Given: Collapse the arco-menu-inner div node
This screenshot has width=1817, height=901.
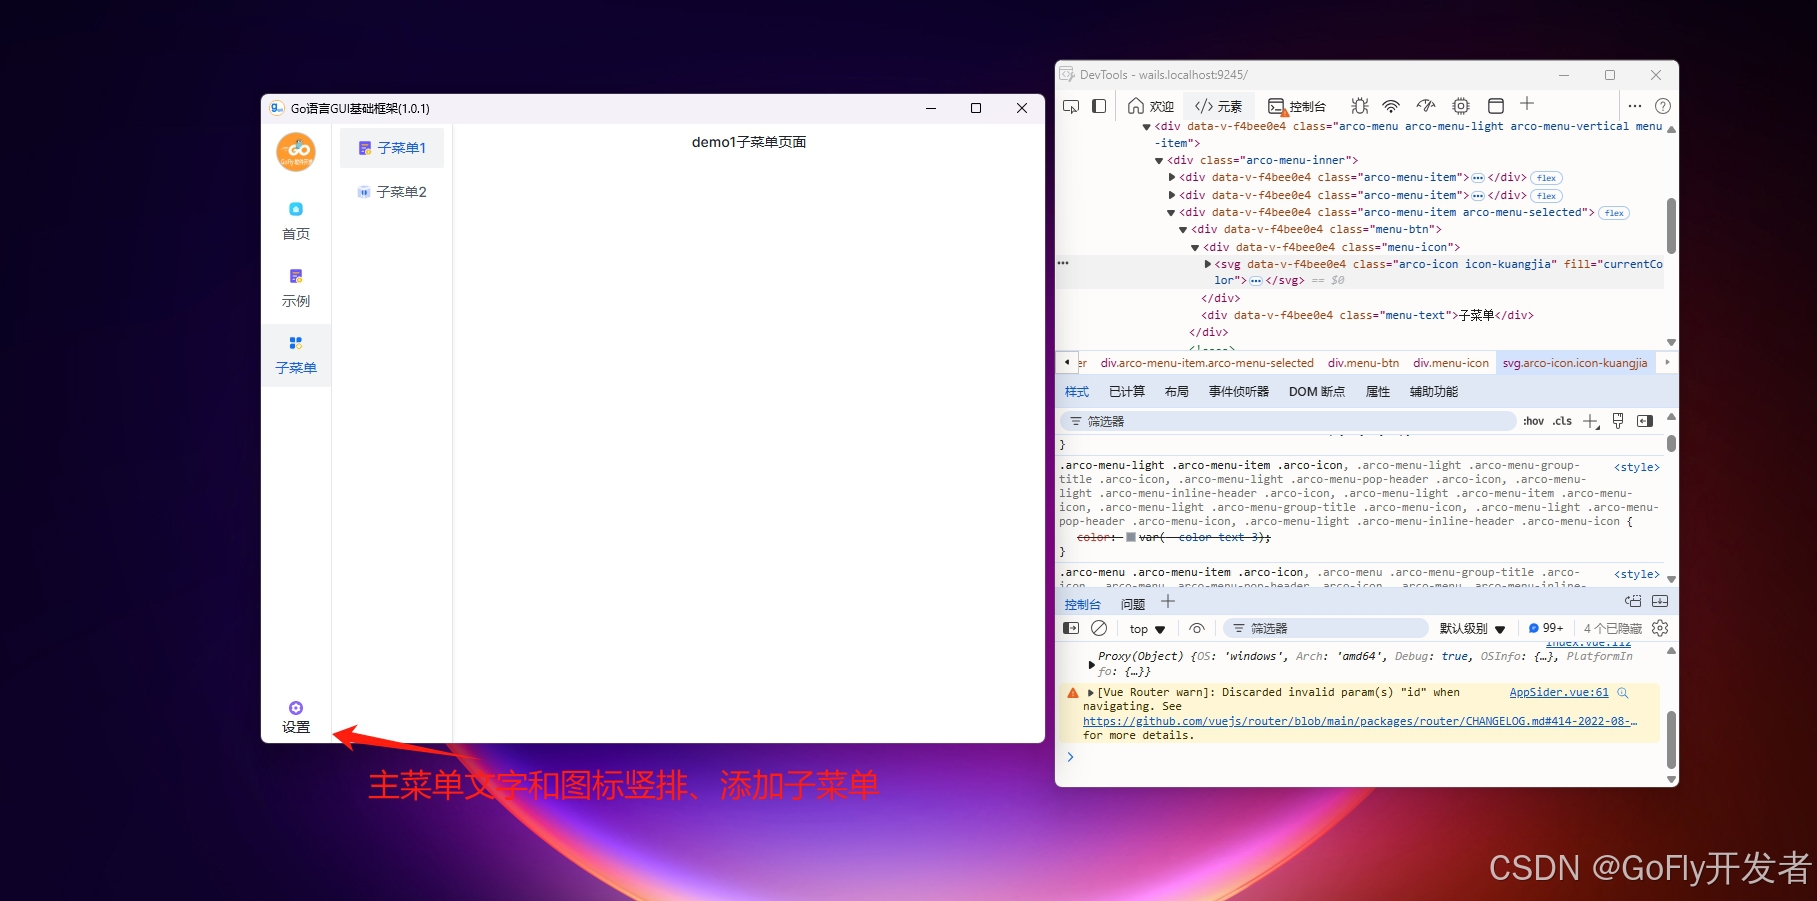Looking at the screenshot, I should pos(1159,160).
